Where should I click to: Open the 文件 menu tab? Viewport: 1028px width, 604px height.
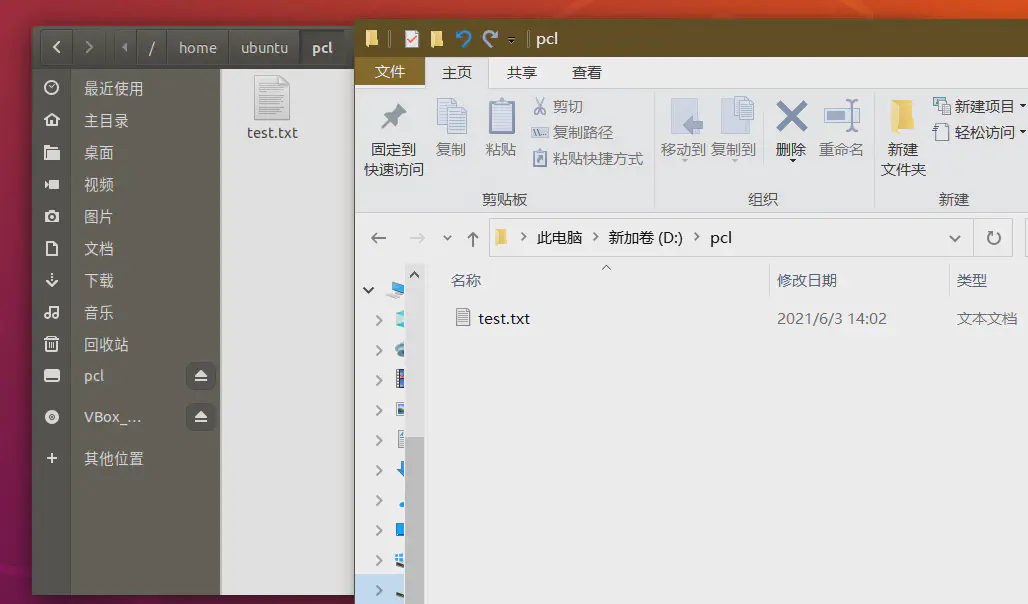390,72
